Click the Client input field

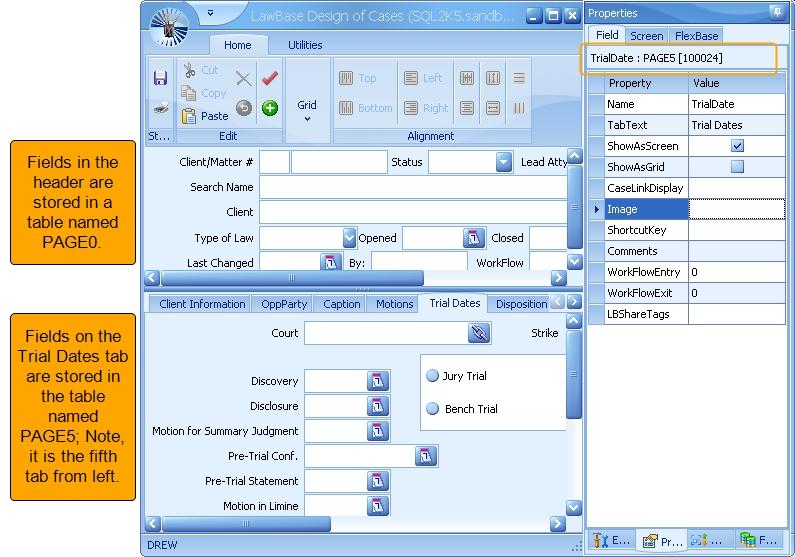(413, 212)
